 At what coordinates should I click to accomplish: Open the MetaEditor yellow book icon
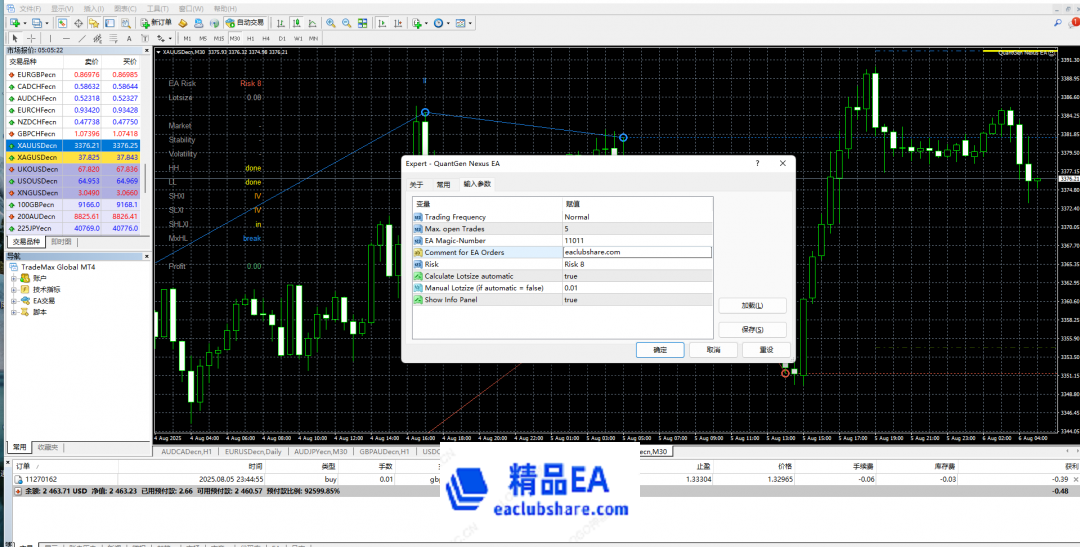click(x=183, y=23)
